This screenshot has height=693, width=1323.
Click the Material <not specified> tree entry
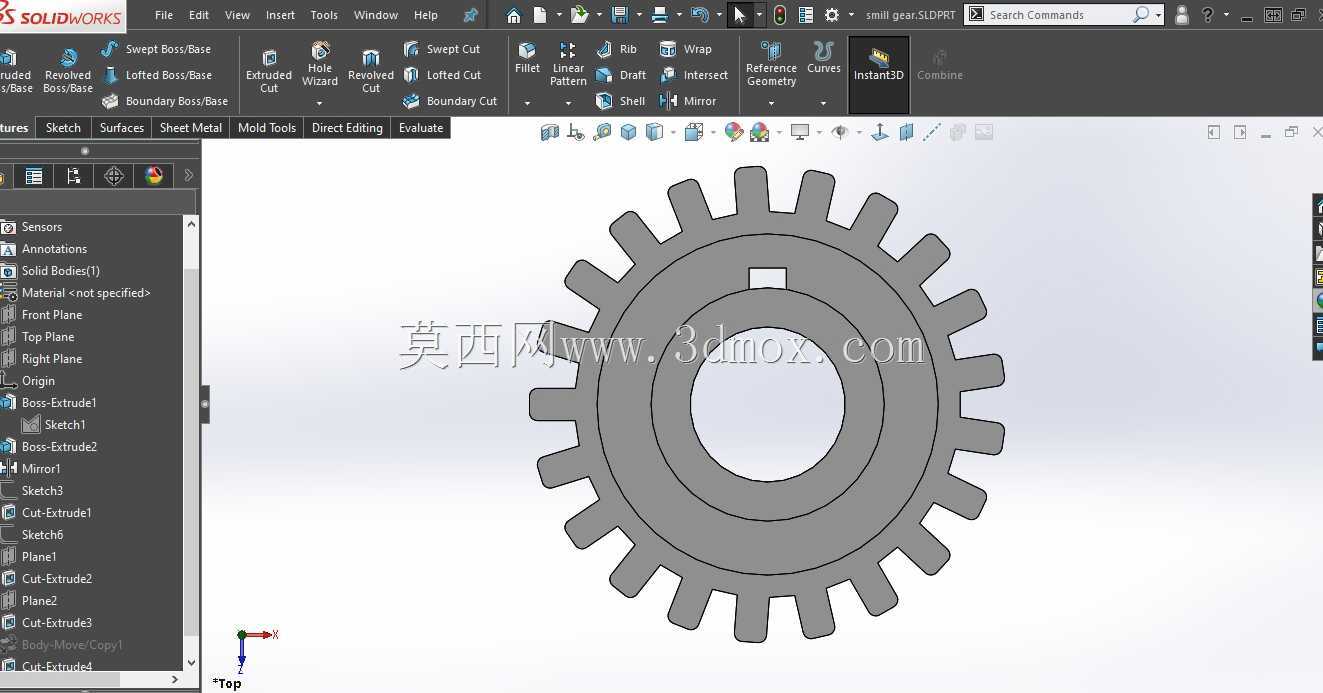pyautogui.click(x=86, y=293)
